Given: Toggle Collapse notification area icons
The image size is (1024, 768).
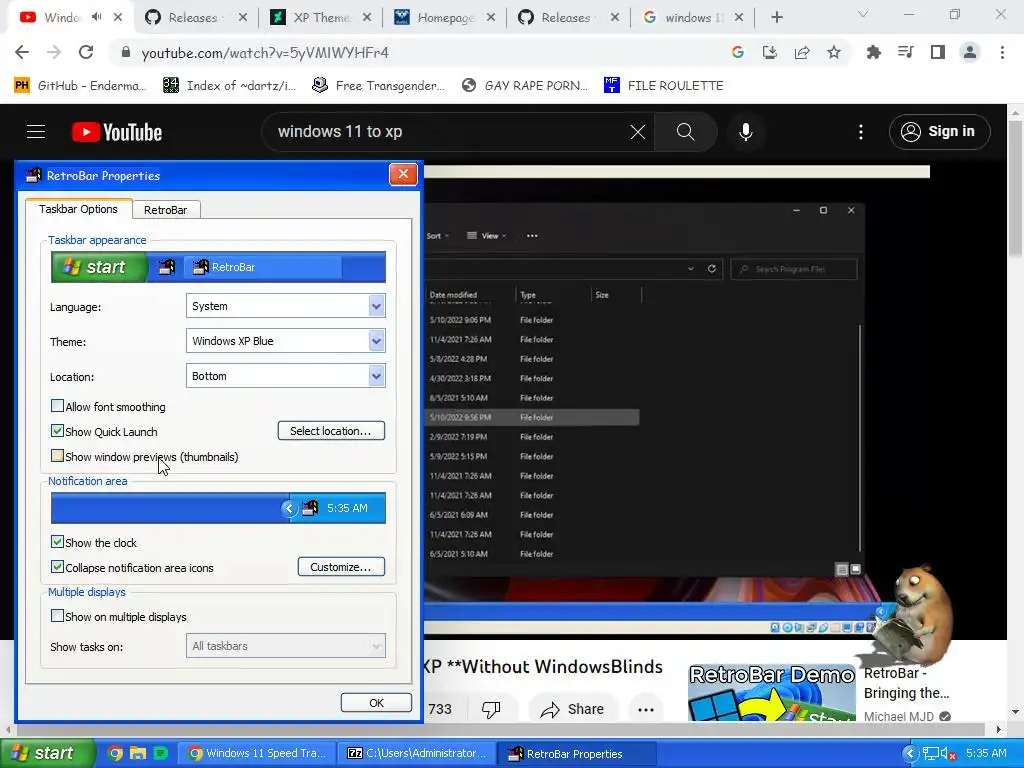Looking at the screenshot, I should click(57, 567).
